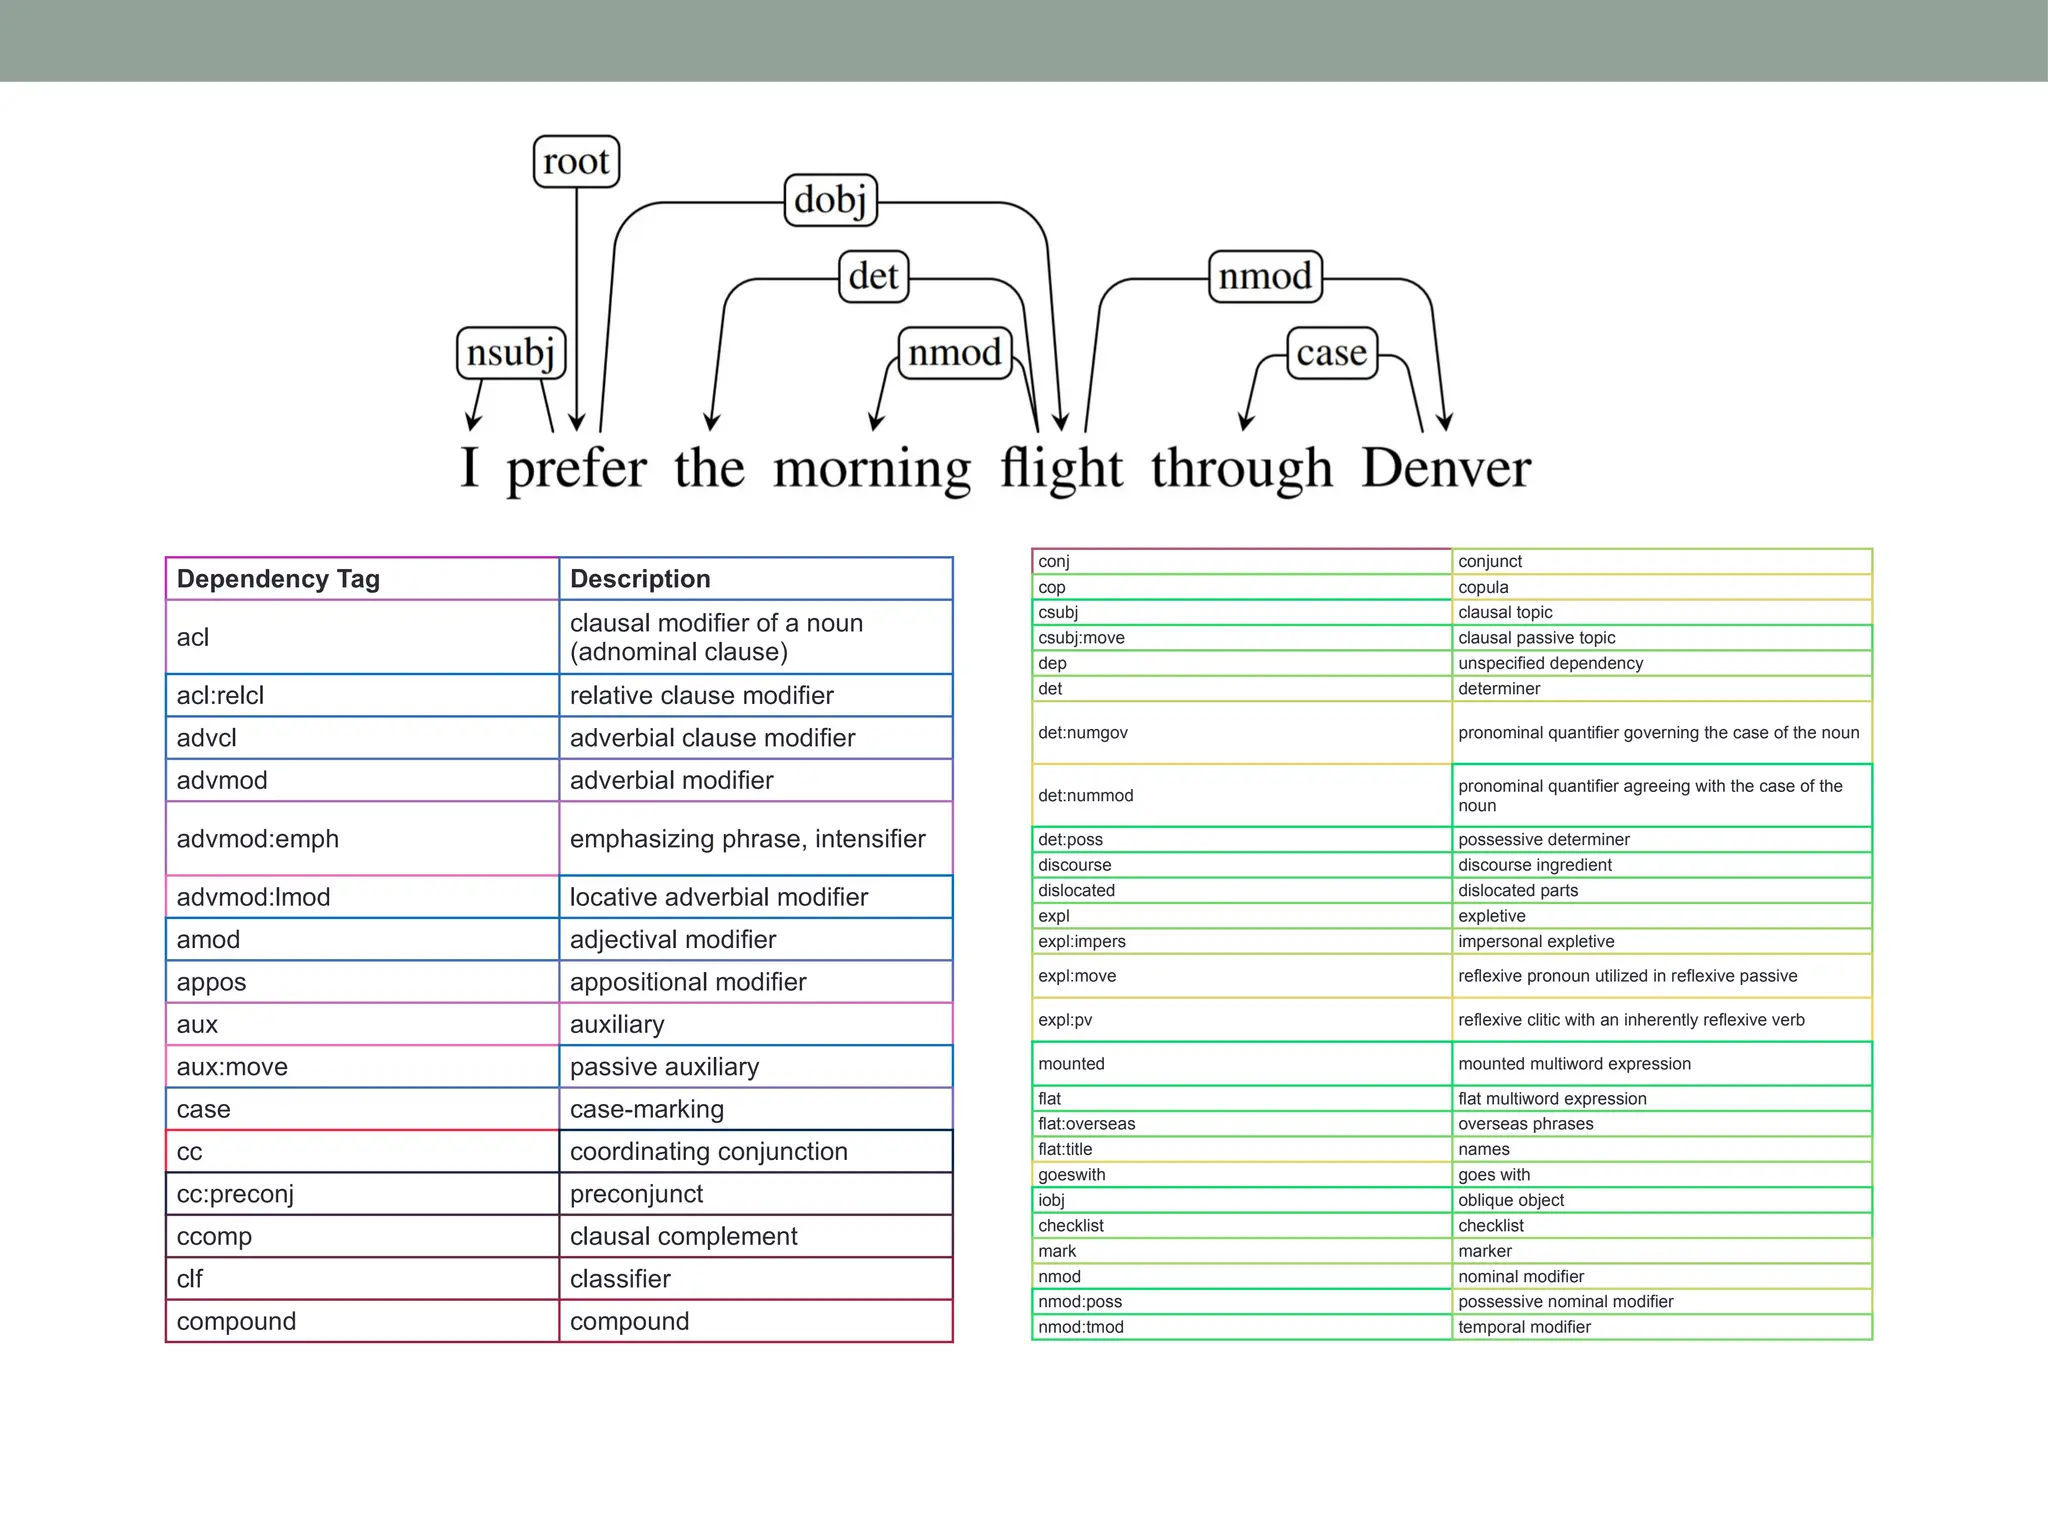Image resolution: width=2048 pixels, height=1536 pixels.
Task: Click the coordinating conjunction description cell
Action: pos(755,1152)
